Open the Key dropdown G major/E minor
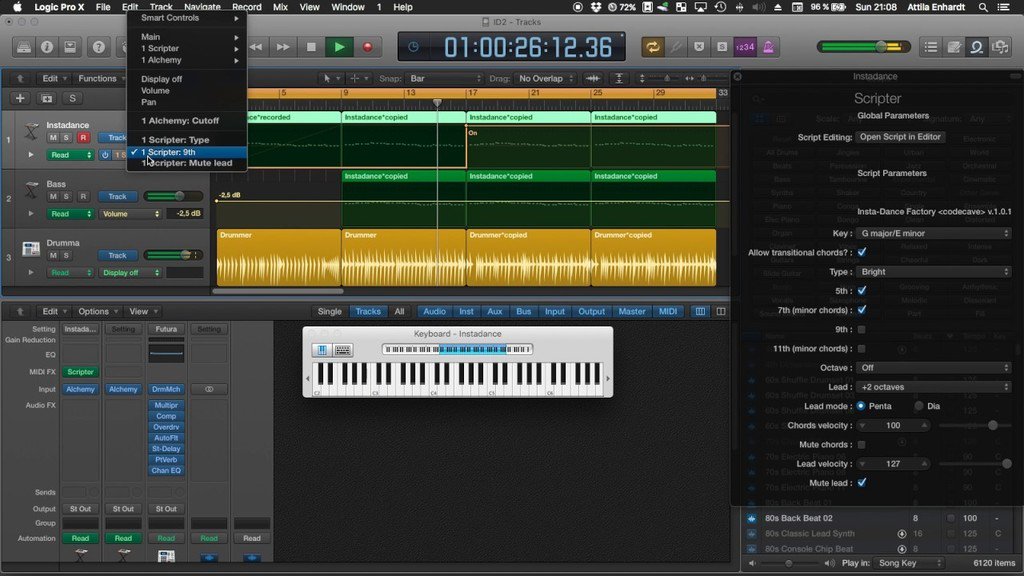Viewport: 1024px width, 576px height. [934, 233]
